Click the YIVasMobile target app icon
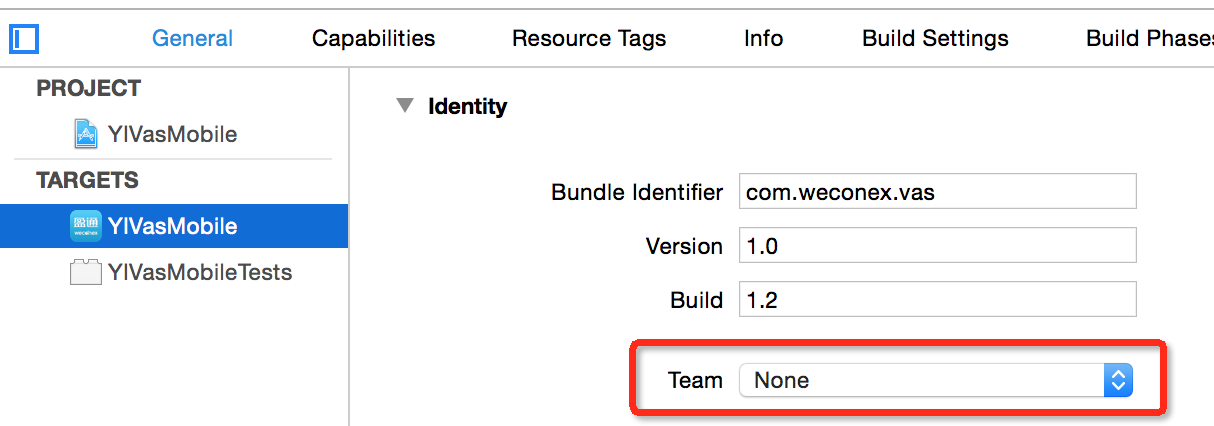The width and height of the screenshot is (1214, 426). click(x=86, y=226)
